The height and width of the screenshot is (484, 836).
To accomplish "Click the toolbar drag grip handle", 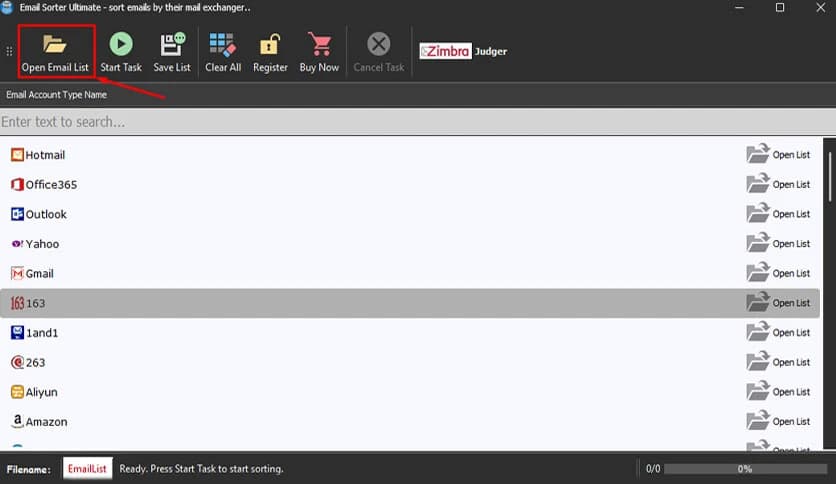I will [9, 51].
